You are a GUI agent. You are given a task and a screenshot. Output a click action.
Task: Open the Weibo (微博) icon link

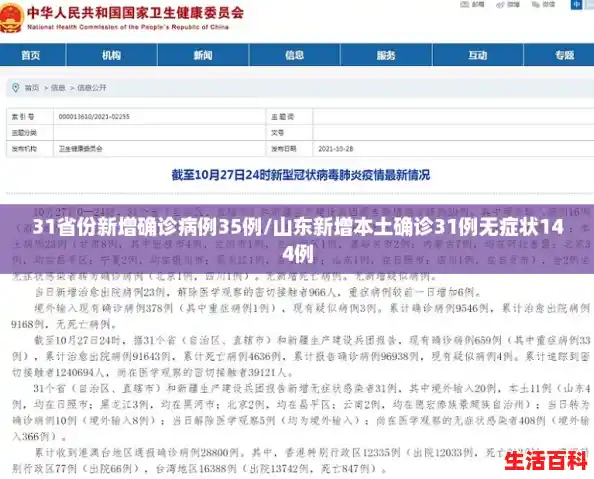point(508,5)
